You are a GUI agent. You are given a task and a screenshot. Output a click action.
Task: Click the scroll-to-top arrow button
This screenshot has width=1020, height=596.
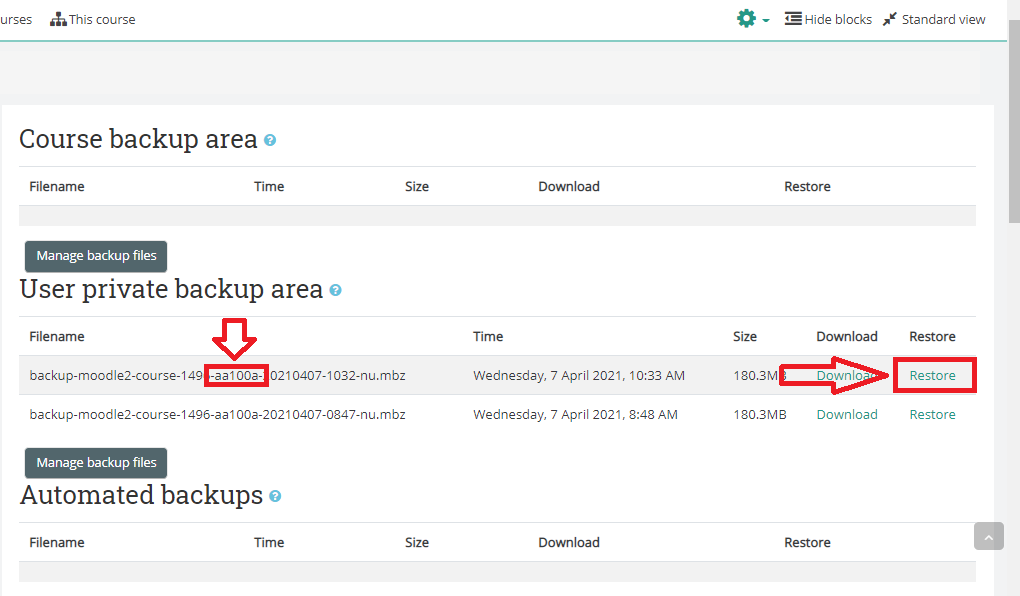coord(989,537)
